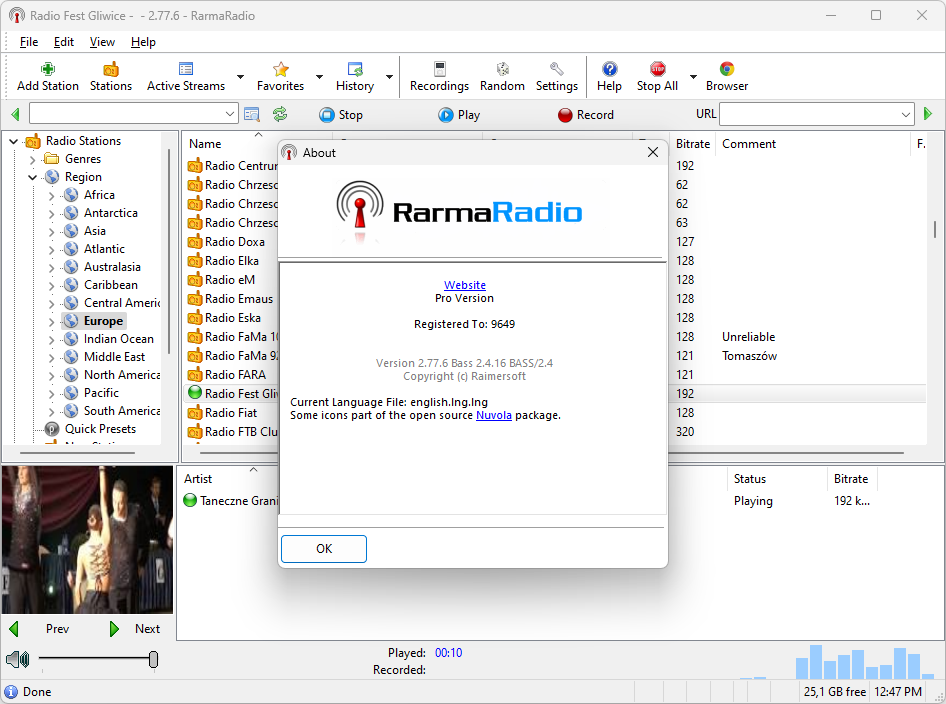This screenshot has height=704, width=946.
Task: Start playback with the Play button
Action: (x=459, y=115)
